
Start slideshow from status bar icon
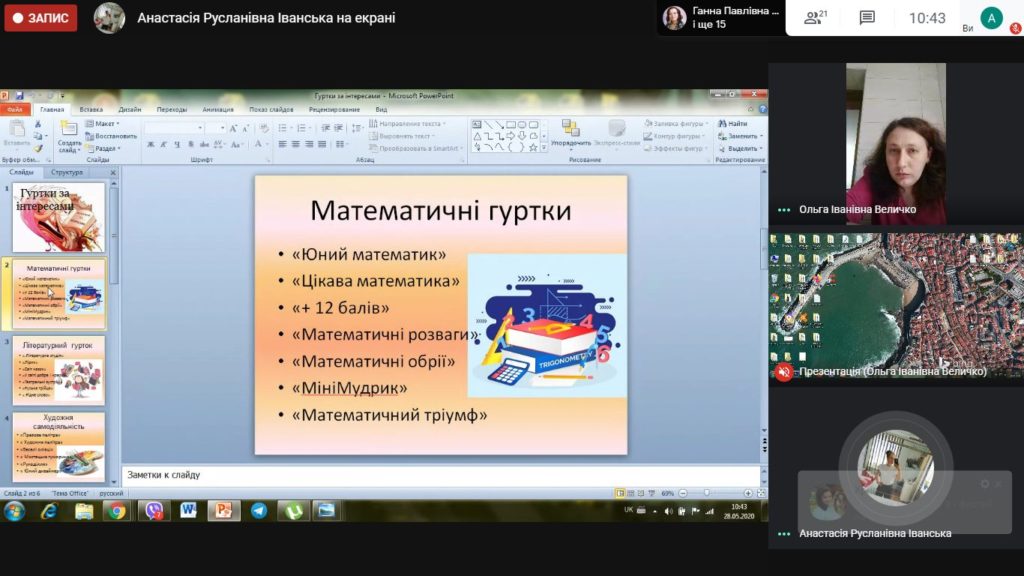point(651,494)
